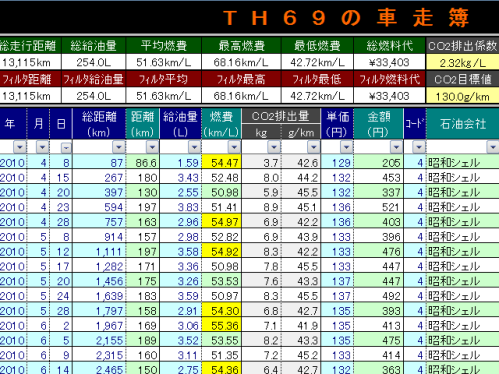This screenshot has height=374, width=499.
Task: Open the 石油会社 column filter dropdown
Action: [x=493, y=147]
